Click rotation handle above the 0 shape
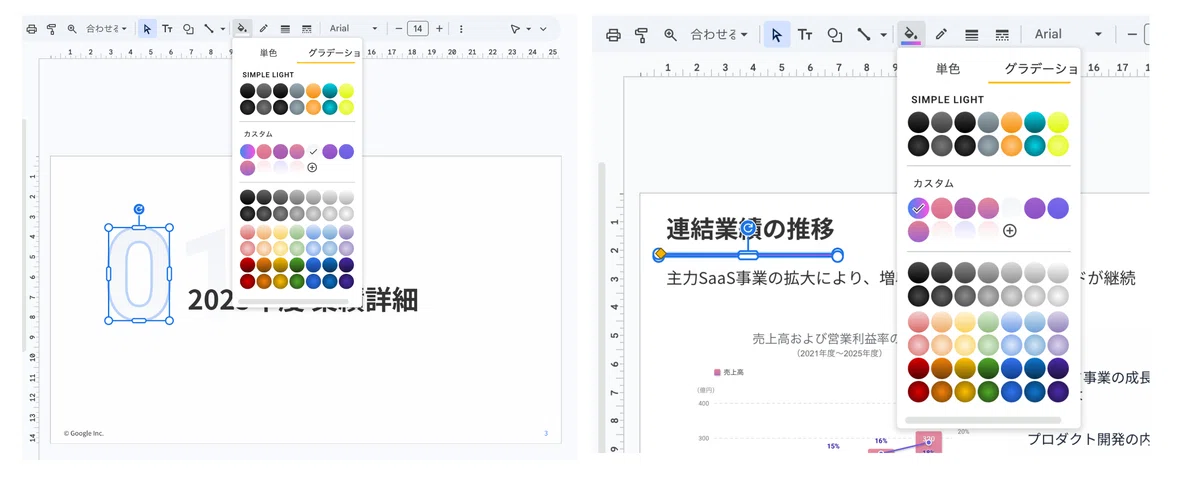Image resolution: width=1200 pixels, height=490 pixels. 139,209
